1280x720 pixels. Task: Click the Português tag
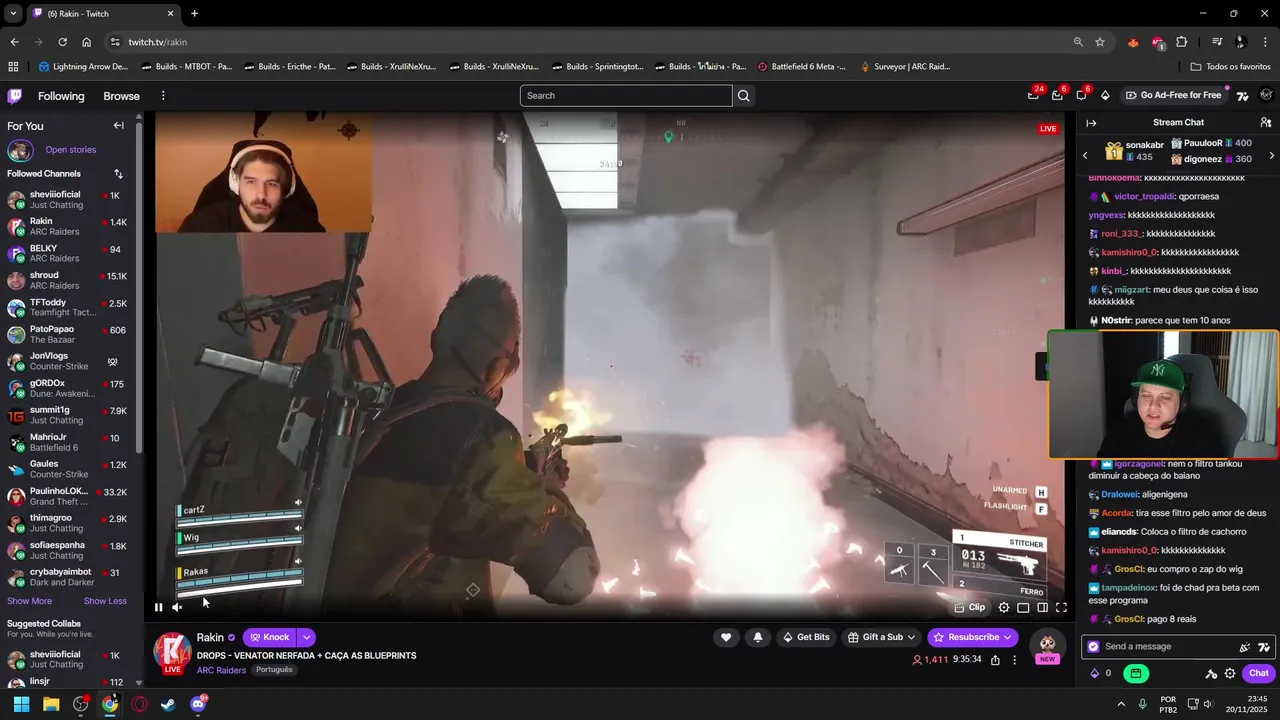point(274,670)
